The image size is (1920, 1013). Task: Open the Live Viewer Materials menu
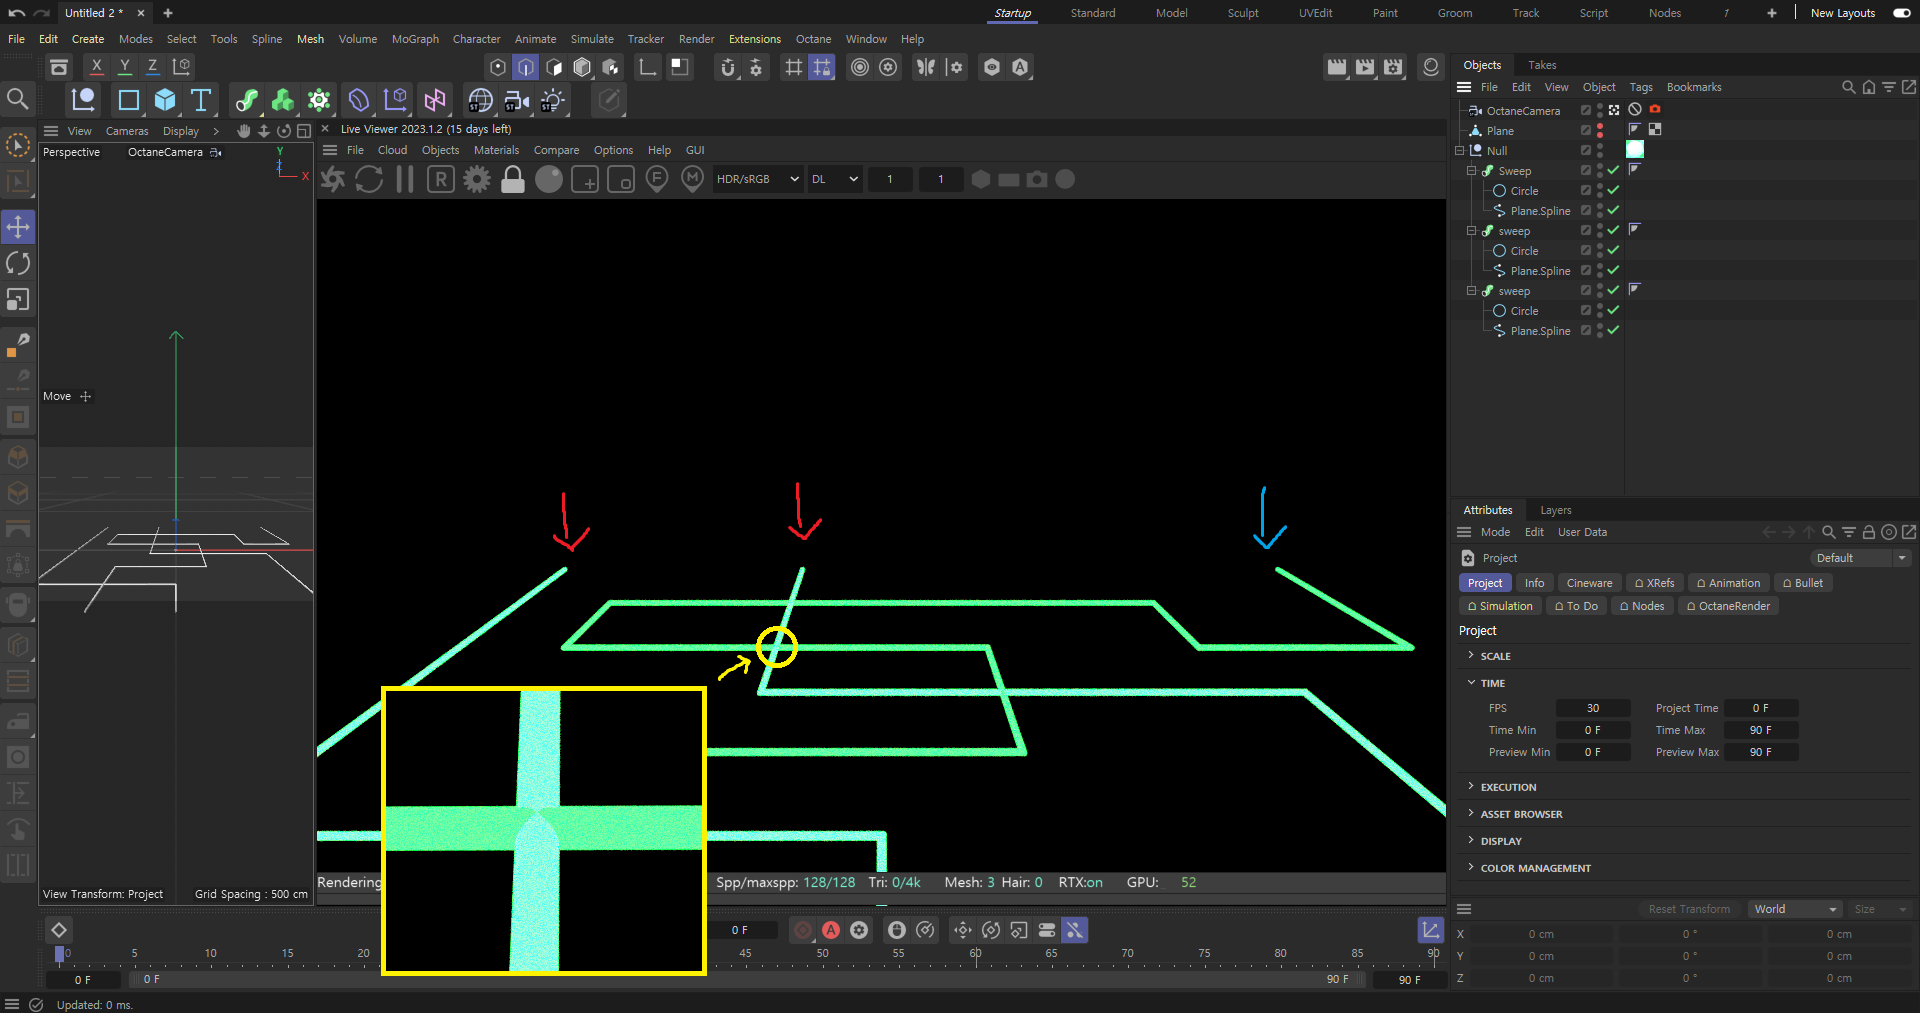pos(496,150)
